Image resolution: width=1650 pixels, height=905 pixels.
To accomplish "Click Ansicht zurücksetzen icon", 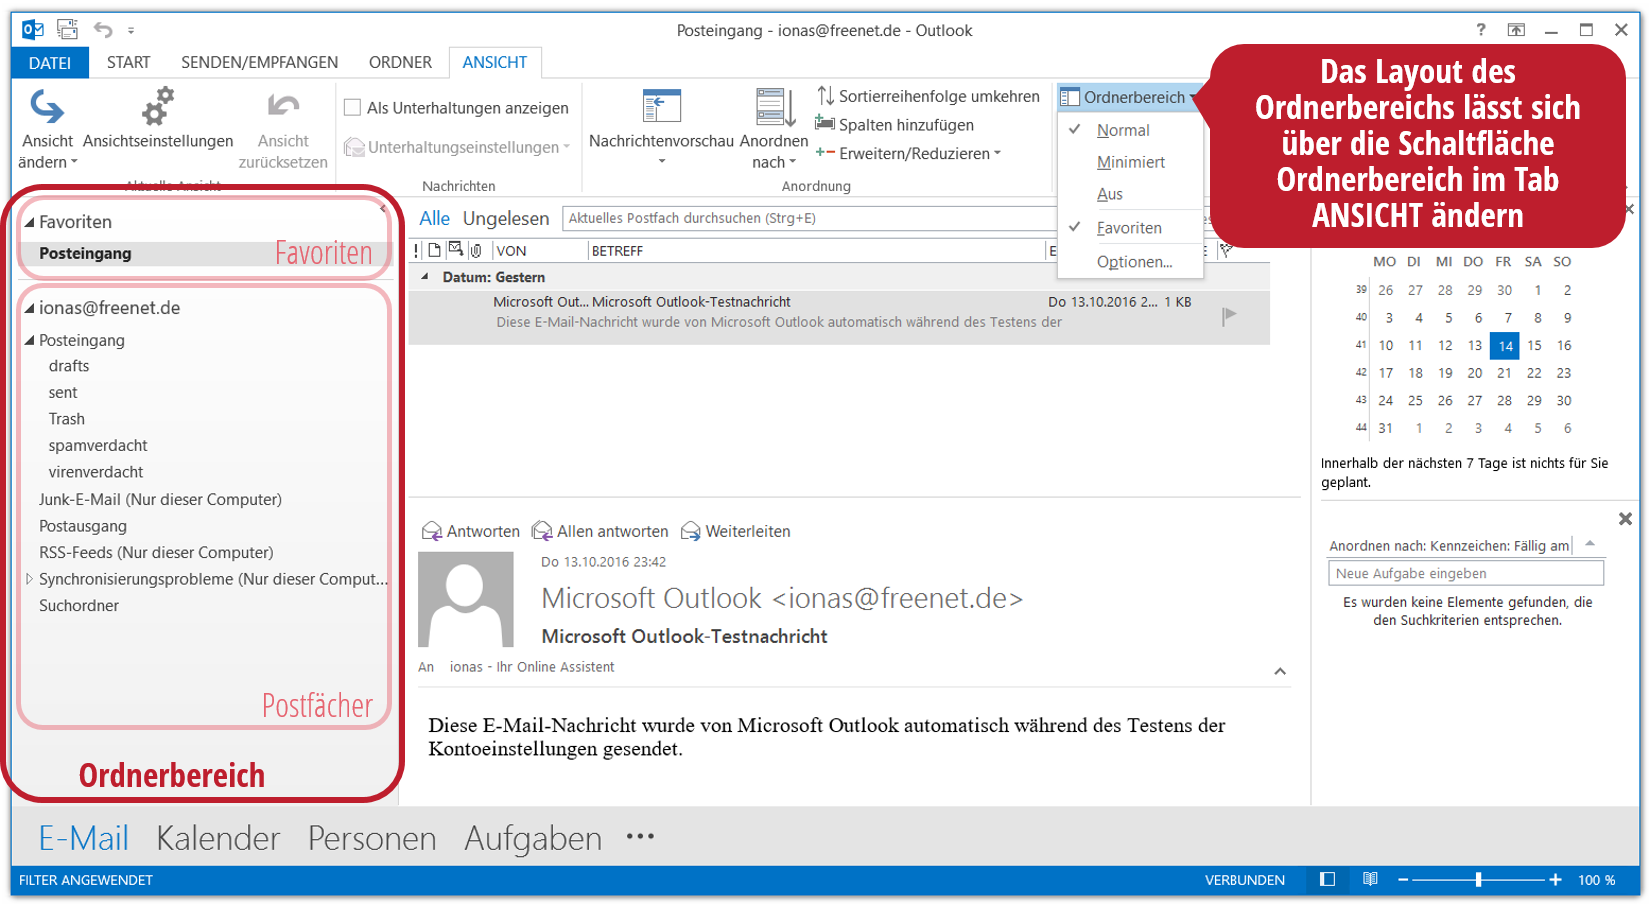I will 283,106.
